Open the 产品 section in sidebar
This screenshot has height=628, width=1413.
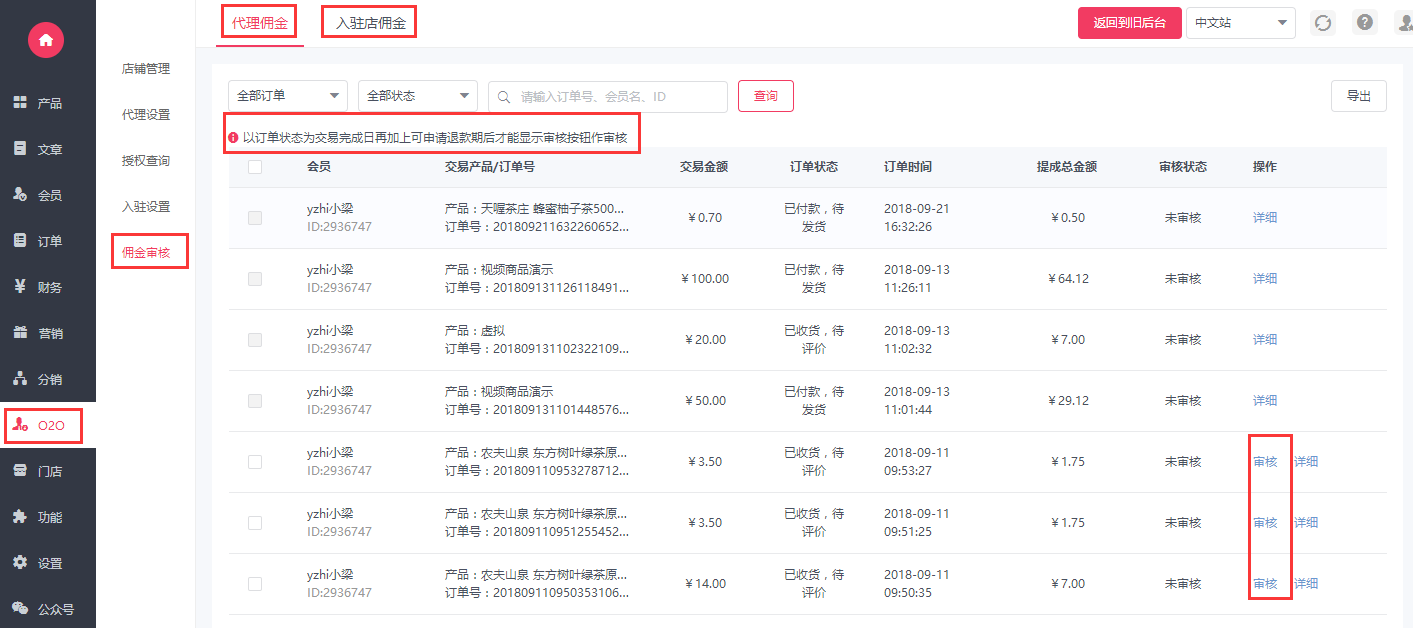click(38, 103)
